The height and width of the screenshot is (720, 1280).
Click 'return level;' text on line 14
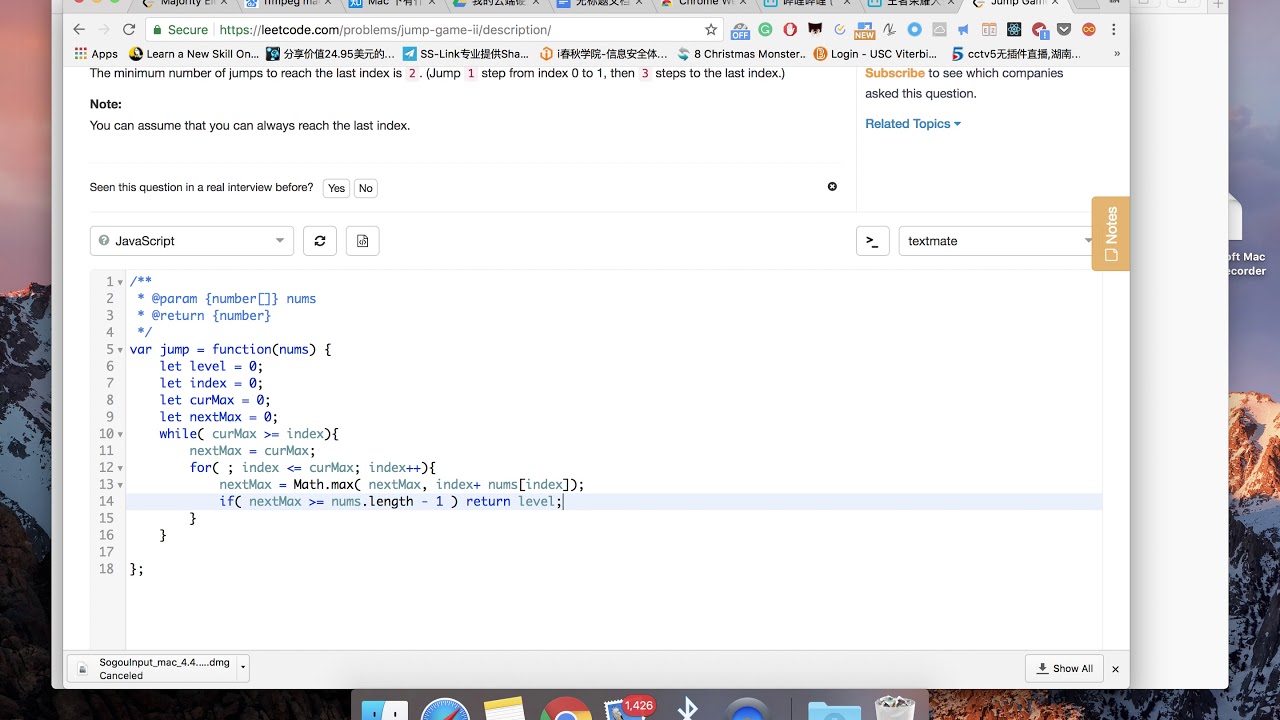514,502
